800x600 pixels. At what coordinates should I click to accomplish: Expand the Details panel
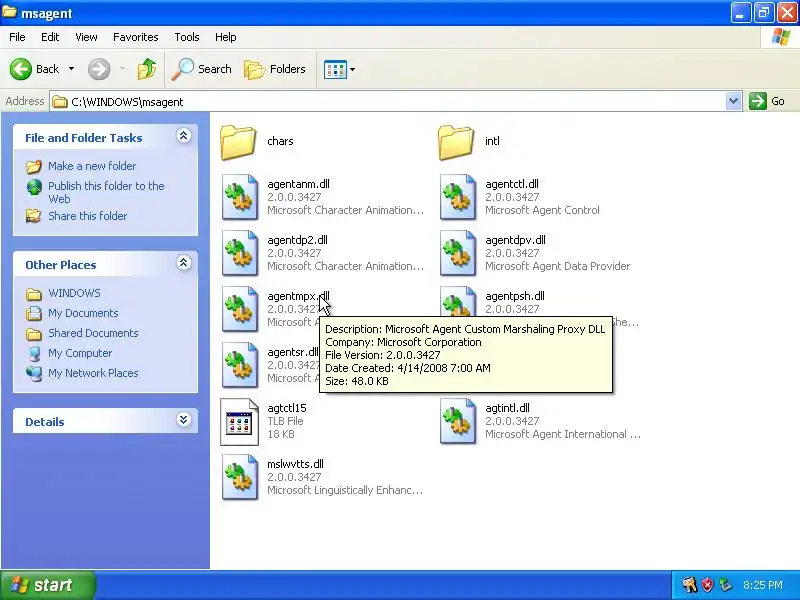point(184,419)
